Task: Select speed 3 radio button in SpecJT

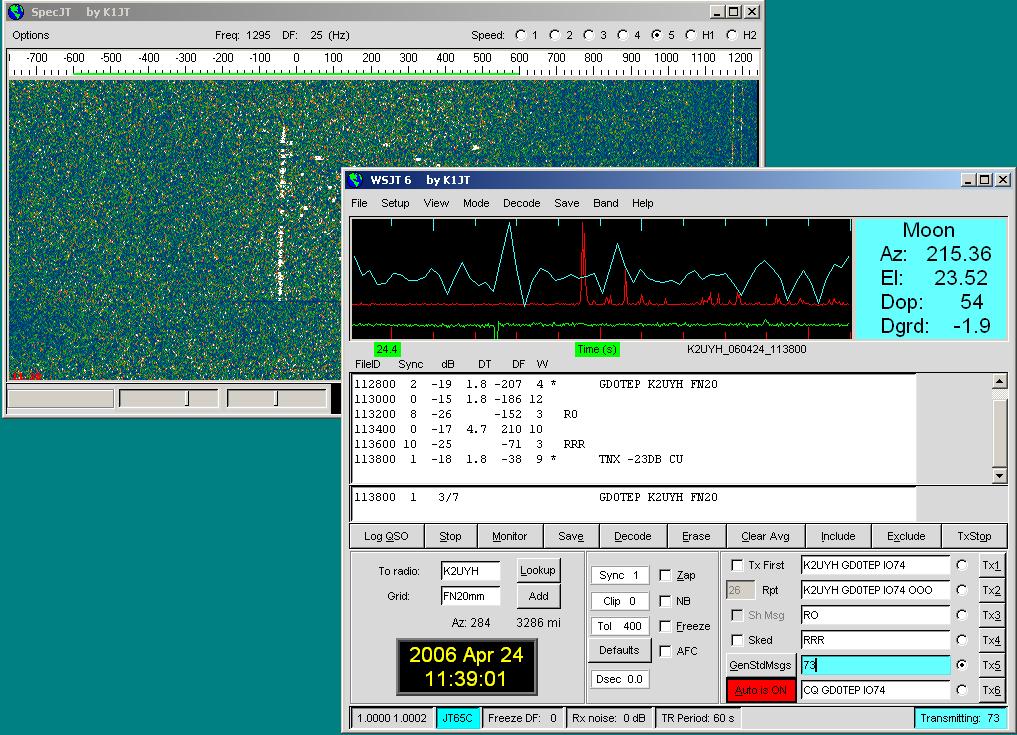Action: tap(587, 35)
